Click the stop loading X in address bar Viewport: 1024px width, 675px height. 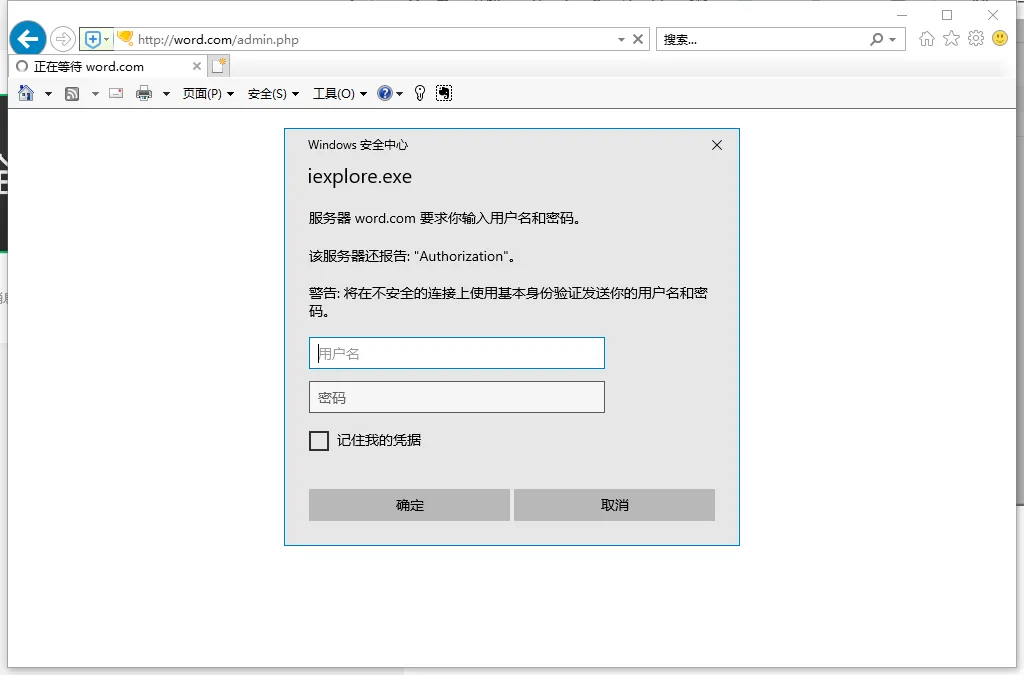pyautogui.click(x=638, y=40)
